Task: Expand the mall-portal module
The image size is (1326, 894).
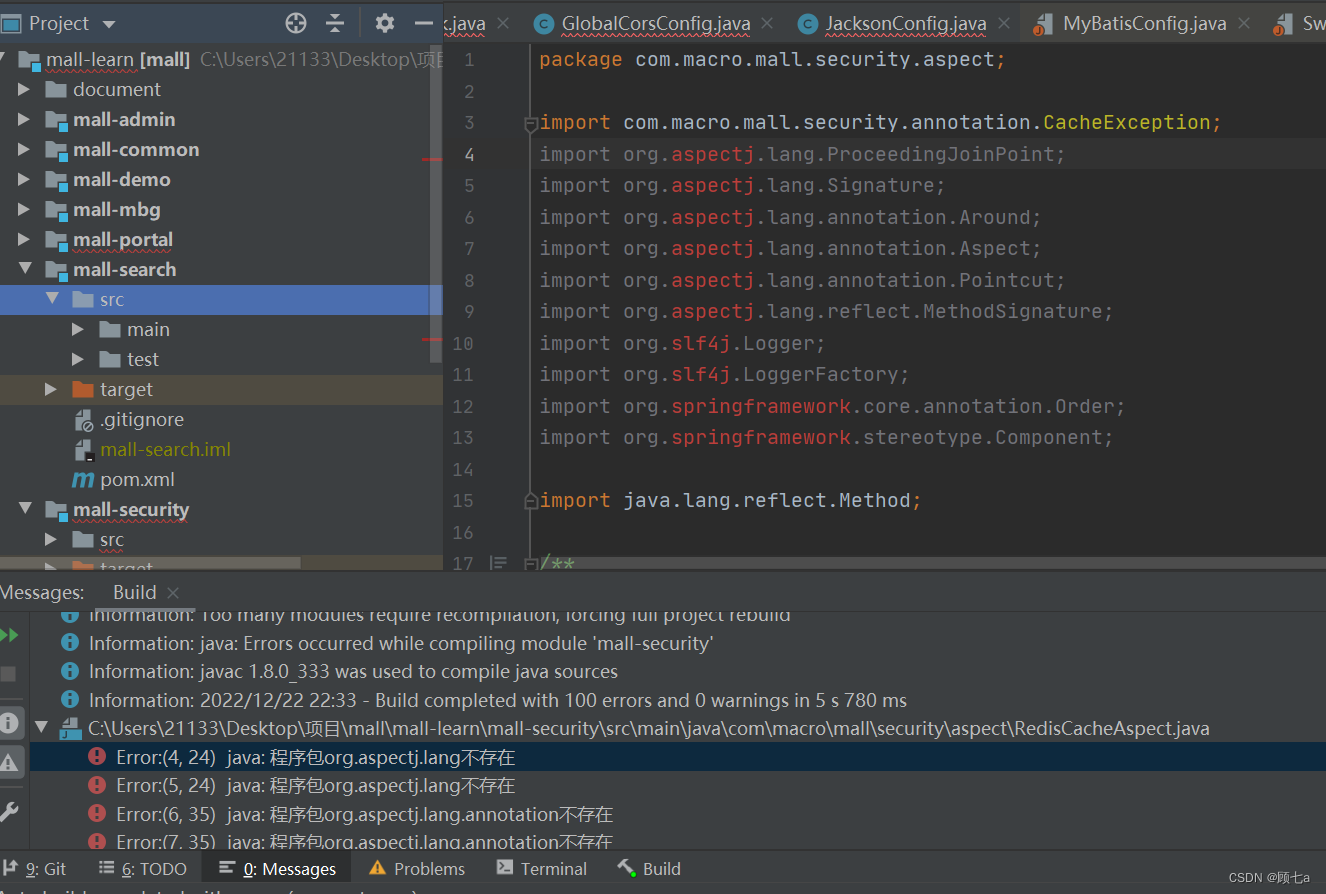Action: pos(24,239)
